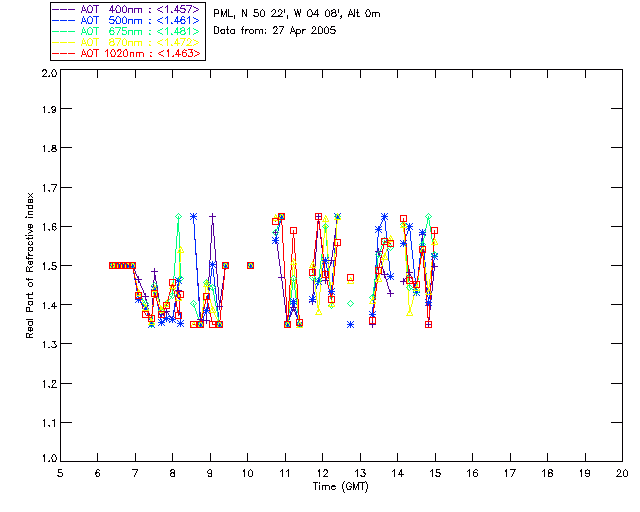Click the time-axis tick label '17'
Image resolution: width=640 pixels, height=512 pixels.
pyautogui.click(x=510, y=473)
